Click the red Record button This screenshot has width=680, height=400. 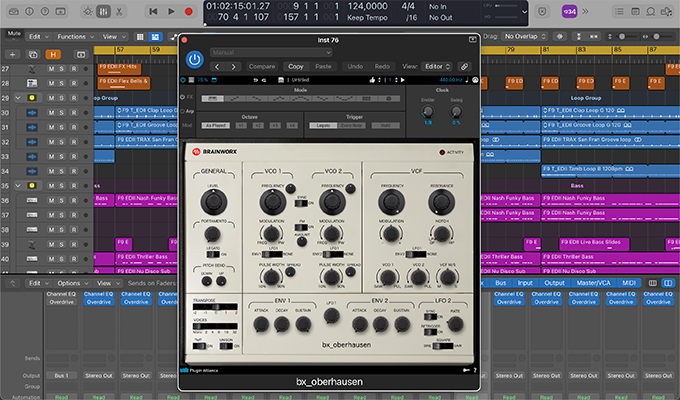tap(189, 12)
